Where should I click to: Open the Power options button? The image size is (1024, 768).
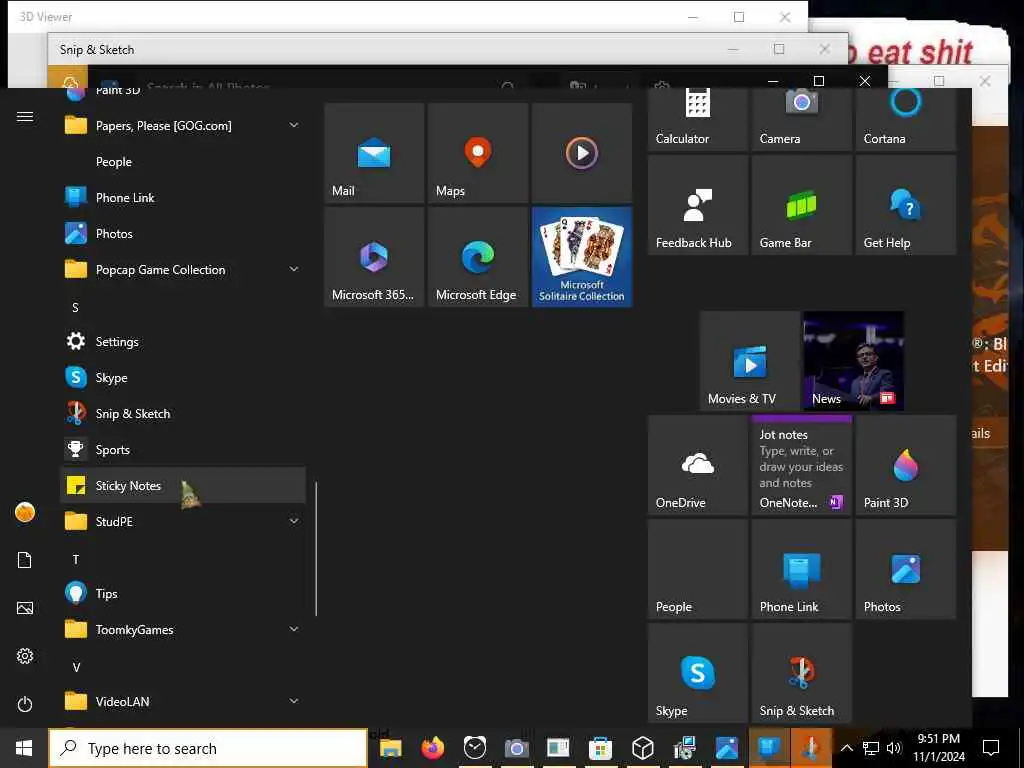(x=25, y=704)
